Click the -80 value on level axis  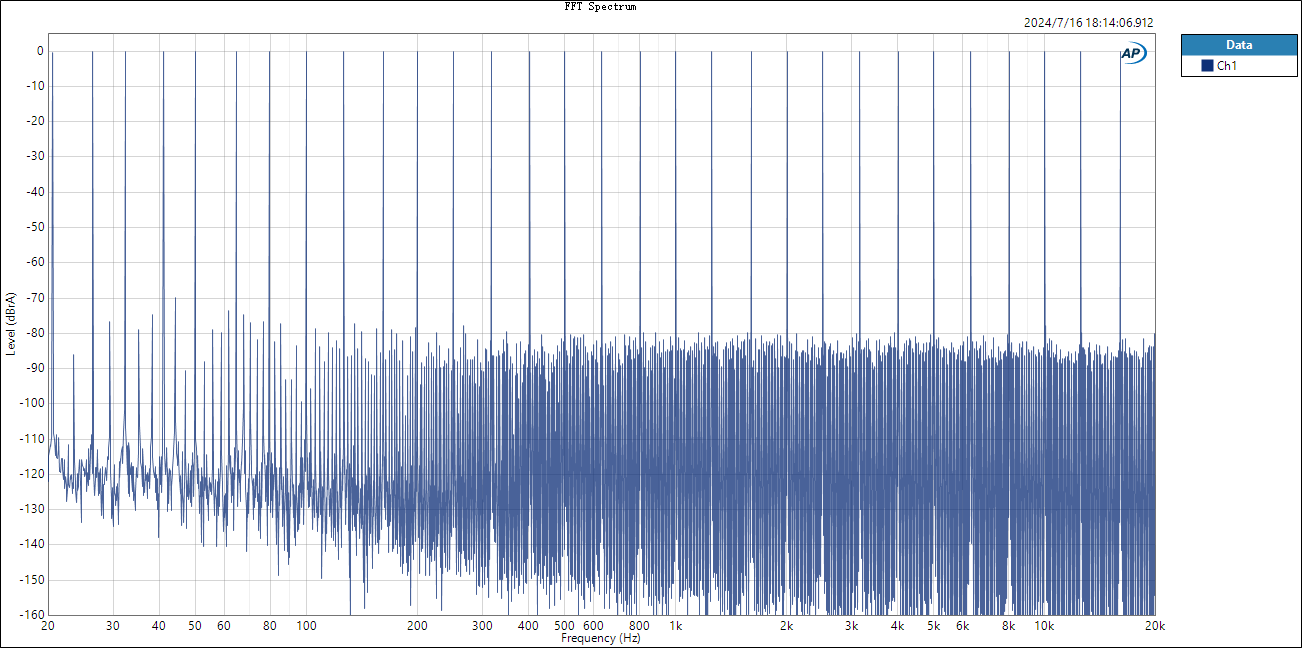coord(35,333)
